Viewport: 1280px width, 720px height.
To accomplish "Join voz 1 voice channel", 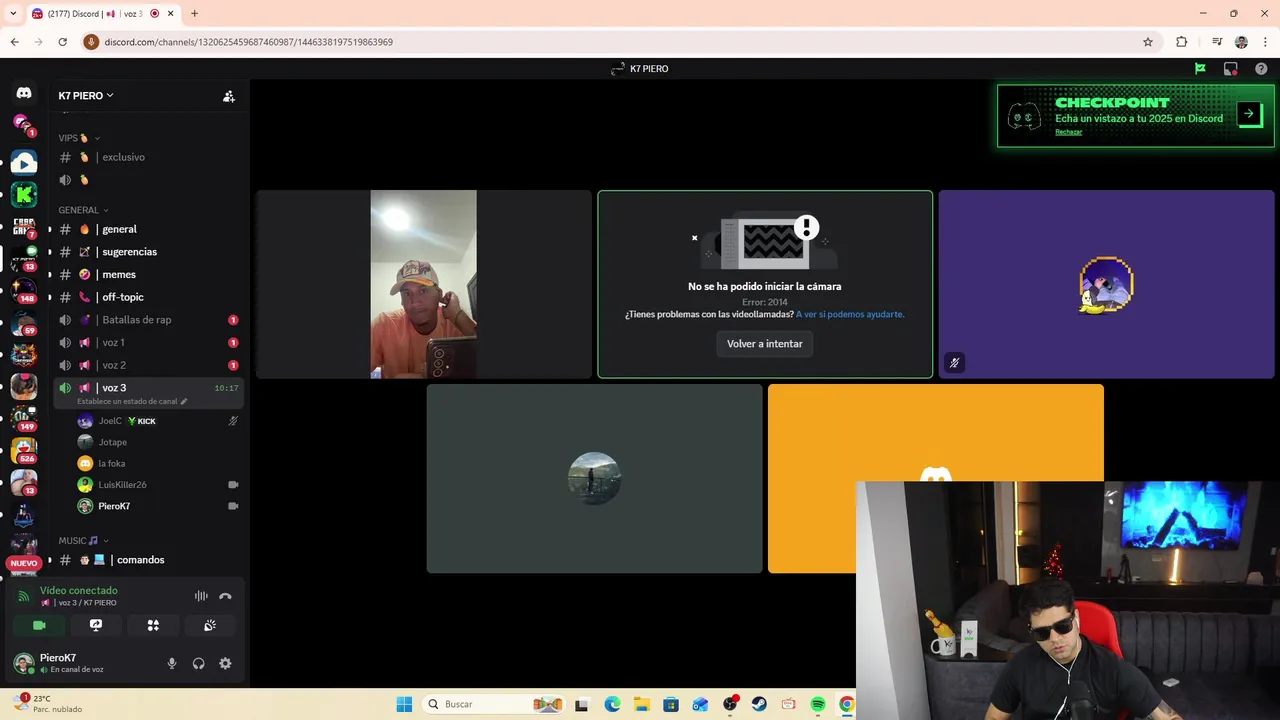I will [x=148, y=342].
